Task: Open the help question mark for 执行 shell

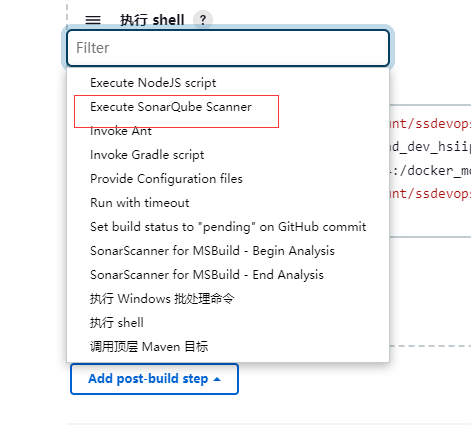Action: 203,20
